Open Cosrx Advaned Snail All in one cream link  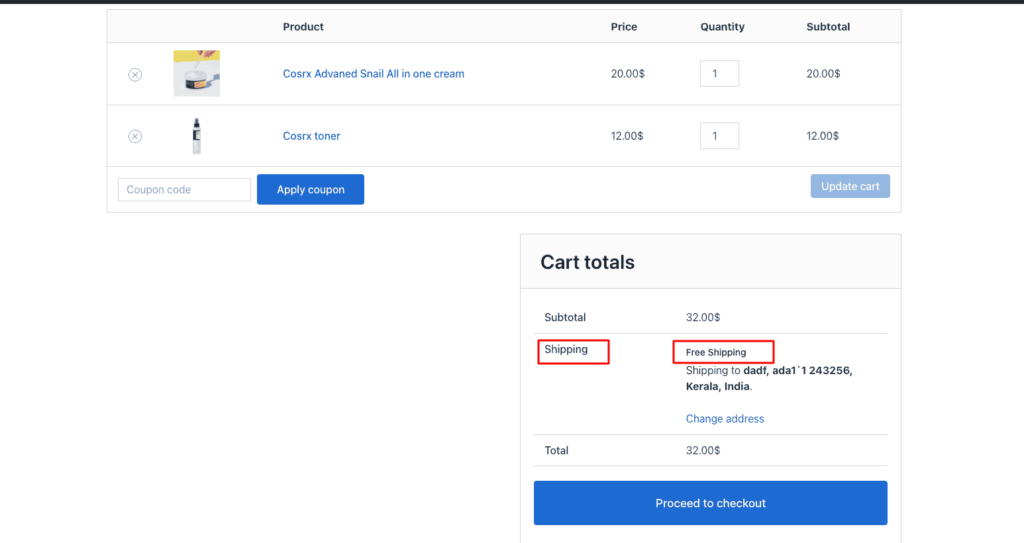pos(374,74)
